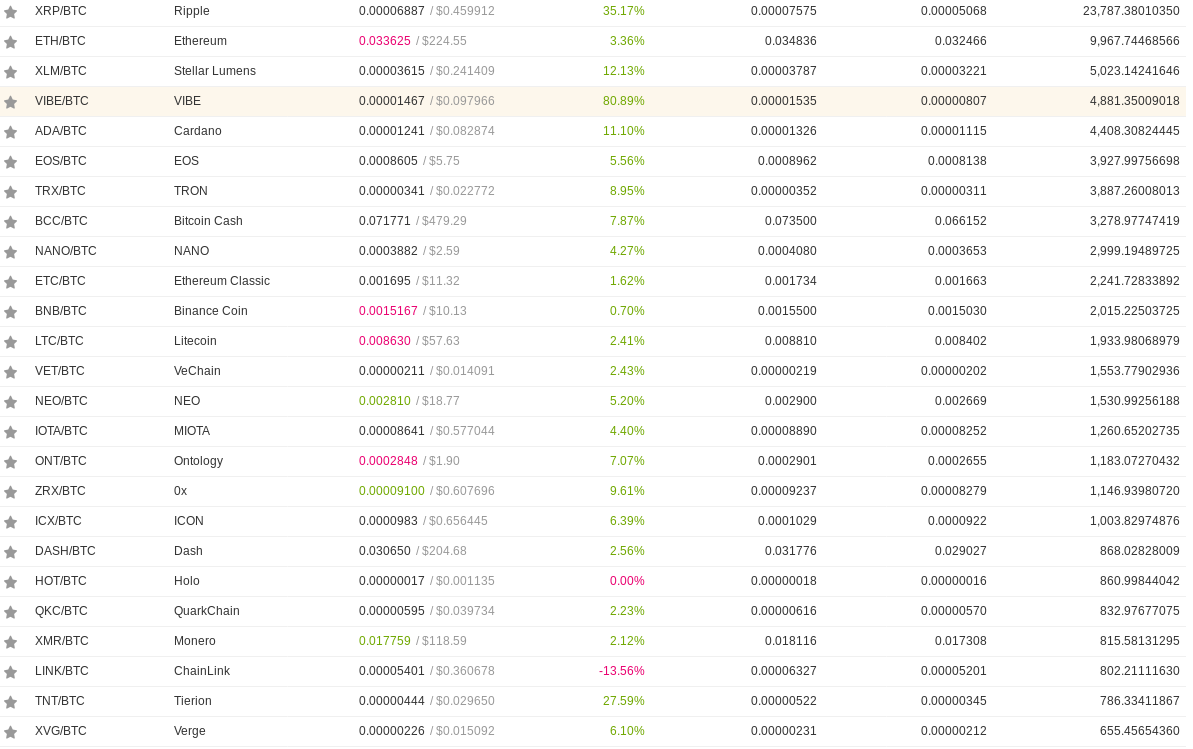Star the DASH/BTC pair

[x=11, y=552]
